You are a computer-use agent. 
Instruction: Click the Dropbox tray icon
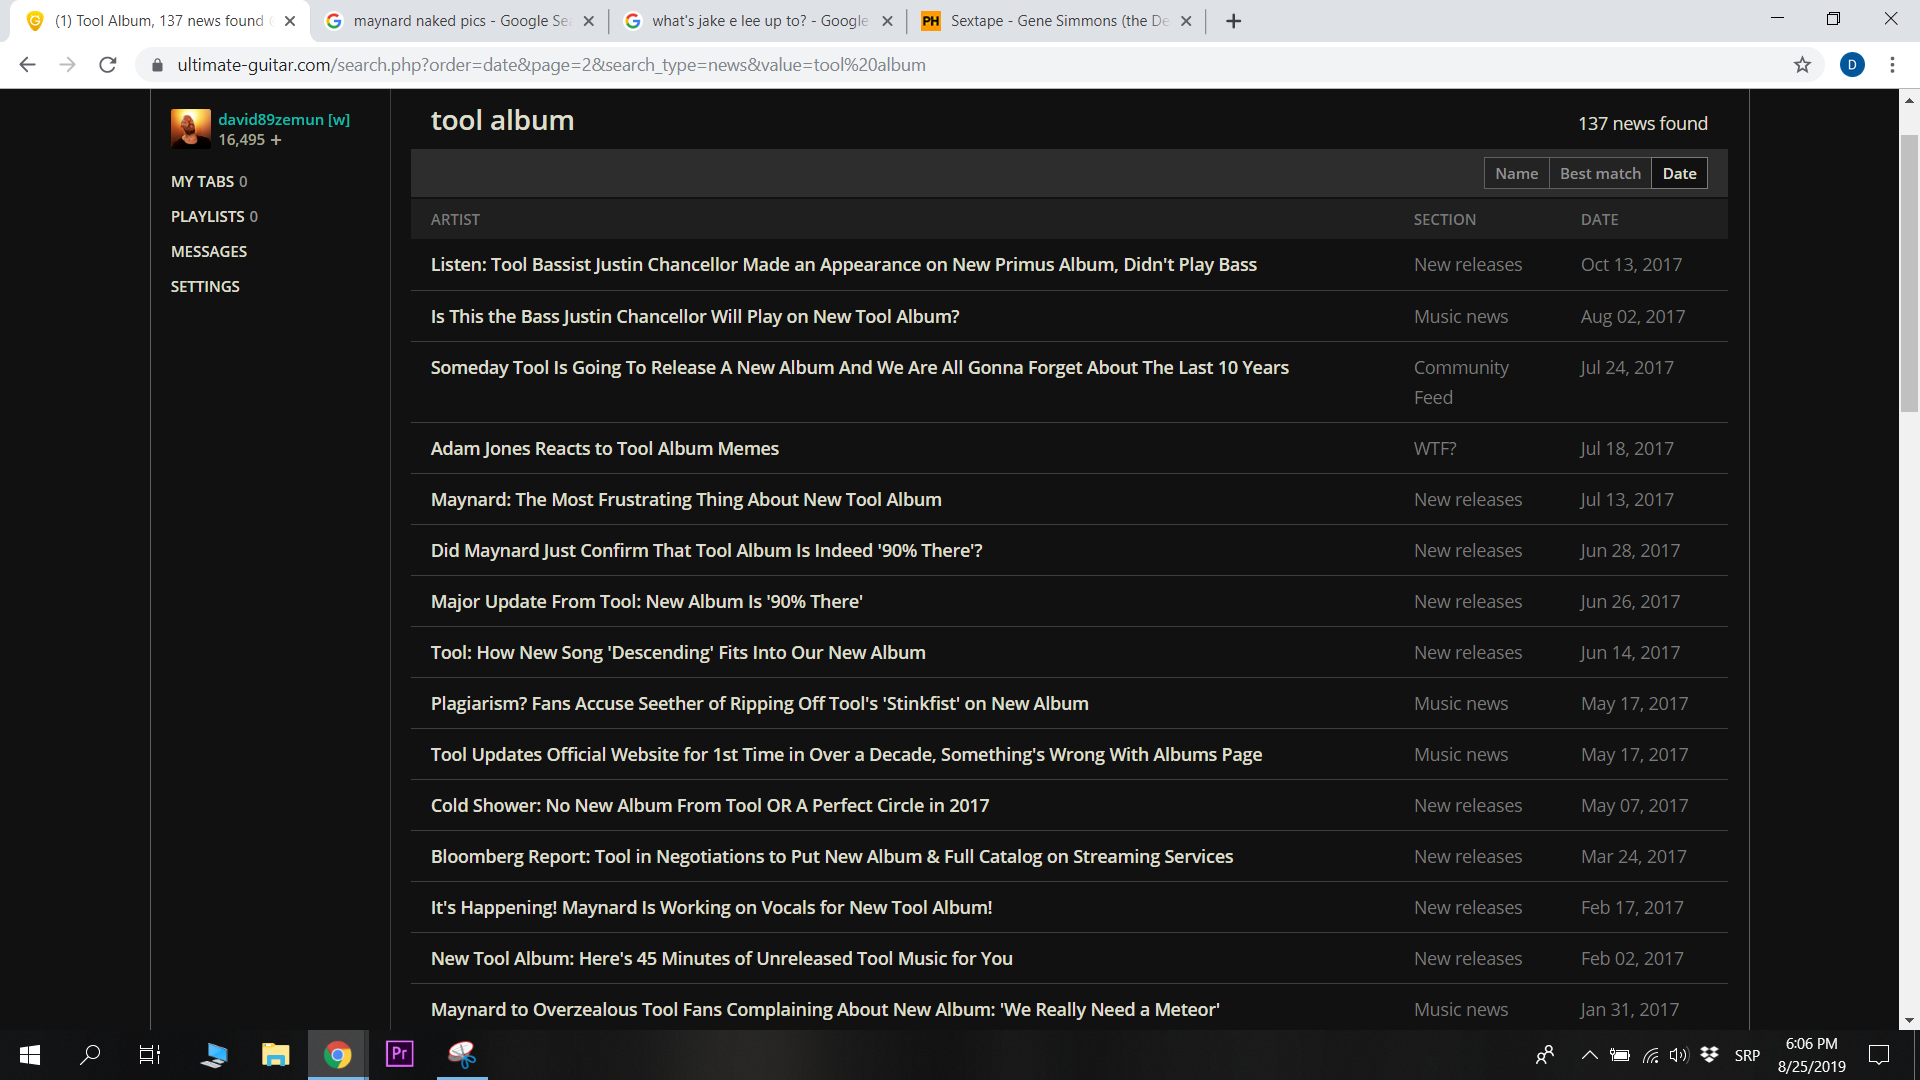click(x=1709, y=1055)
